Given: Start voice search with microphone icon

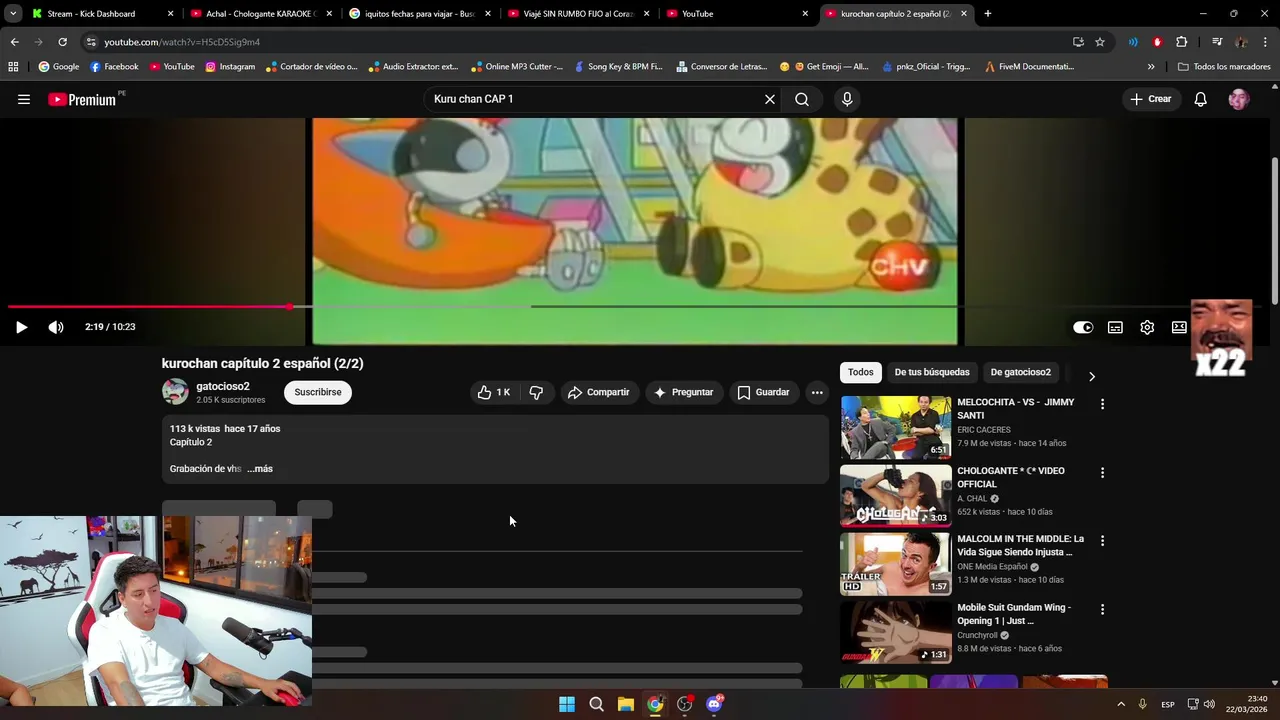Looking at the screenshot, I should click(847, 99).
